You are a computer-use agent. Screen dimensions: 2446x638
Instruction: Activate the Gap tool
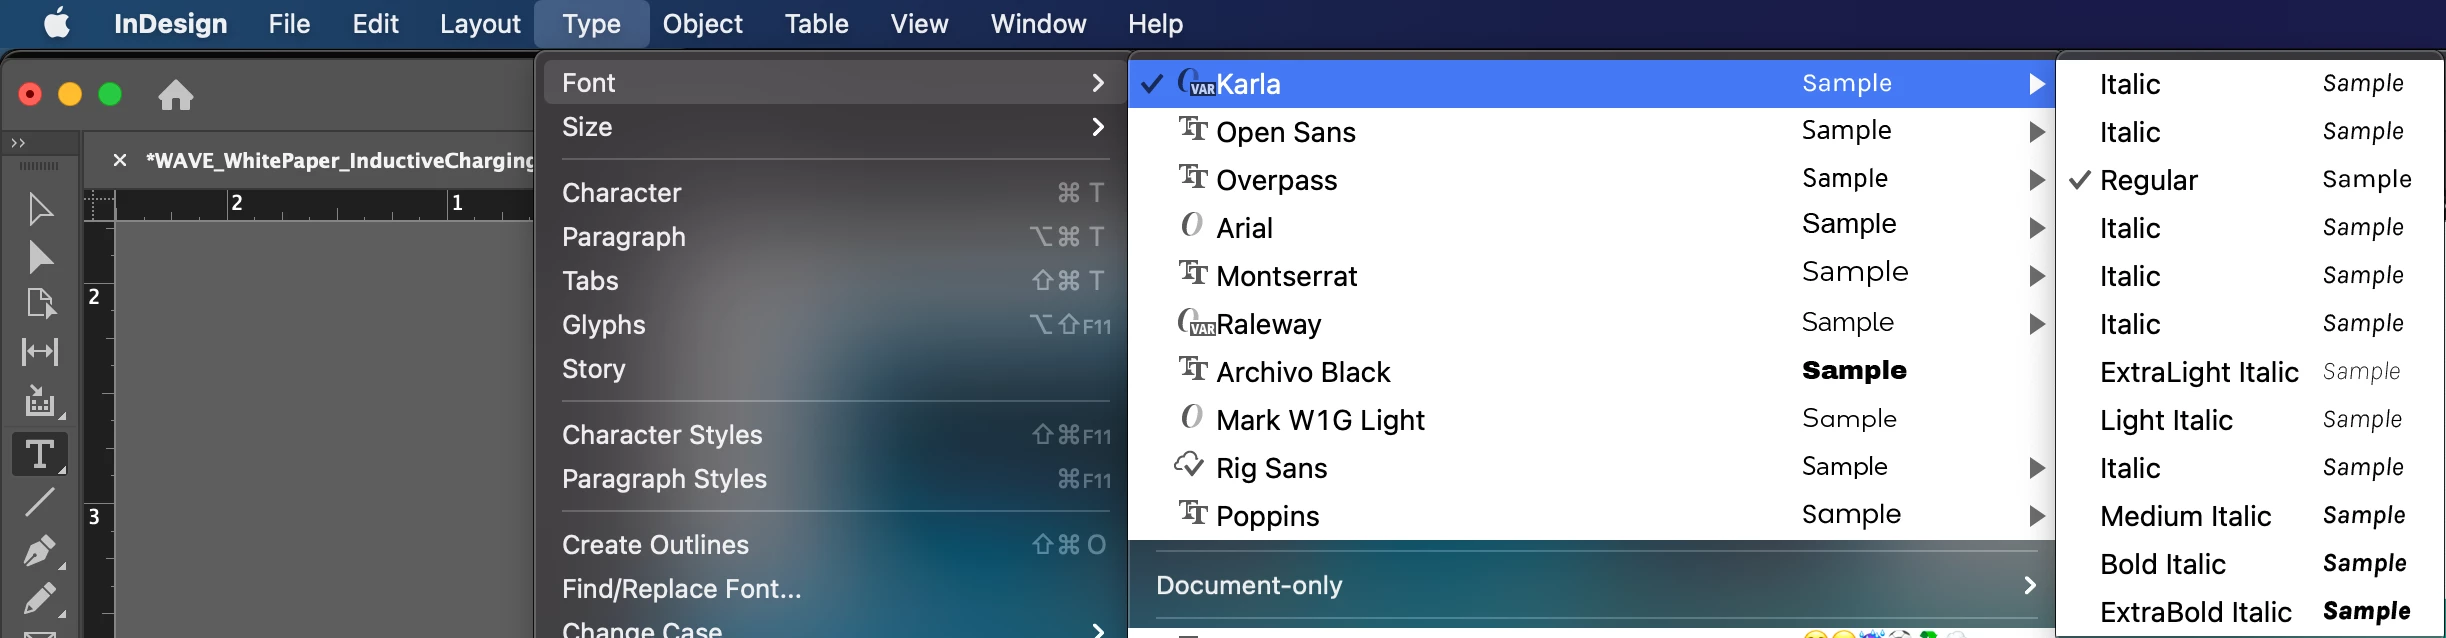(x=40, y=351)
